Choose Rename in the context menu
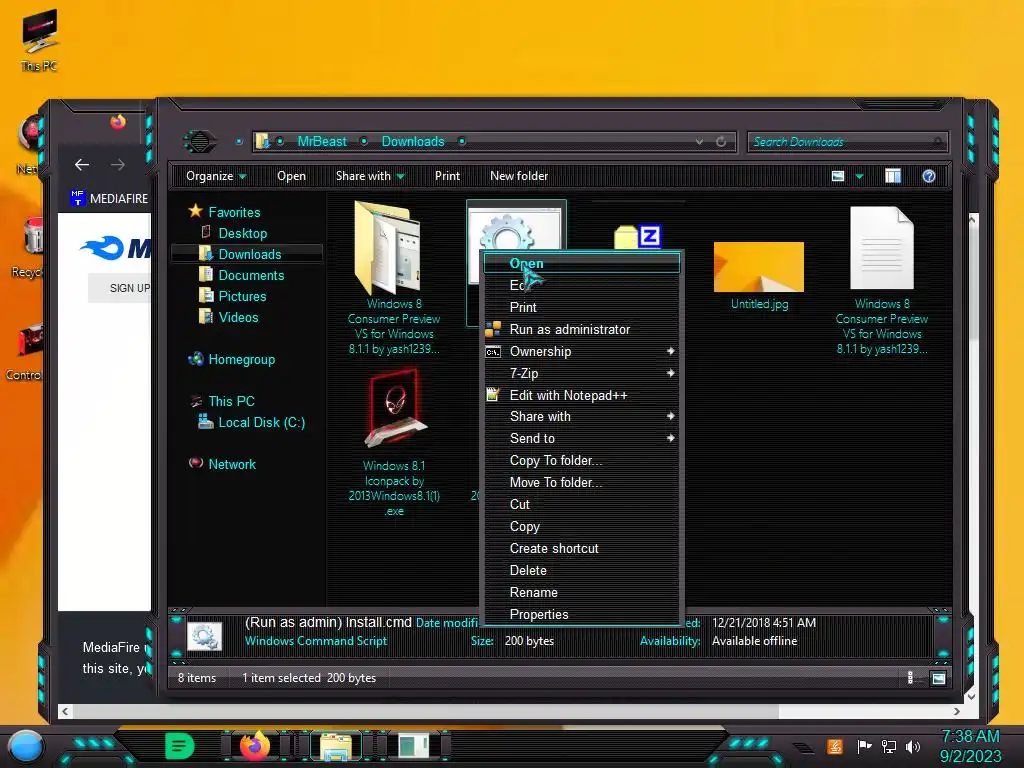 click(581, 592)
